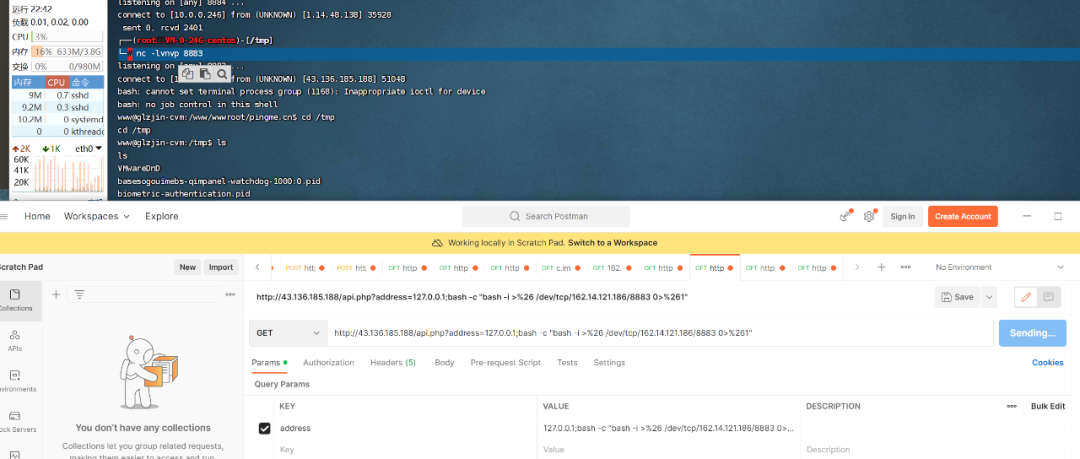Click into the request URL input field
This screenshot has width=1080, height=459.
coord(661,333)
